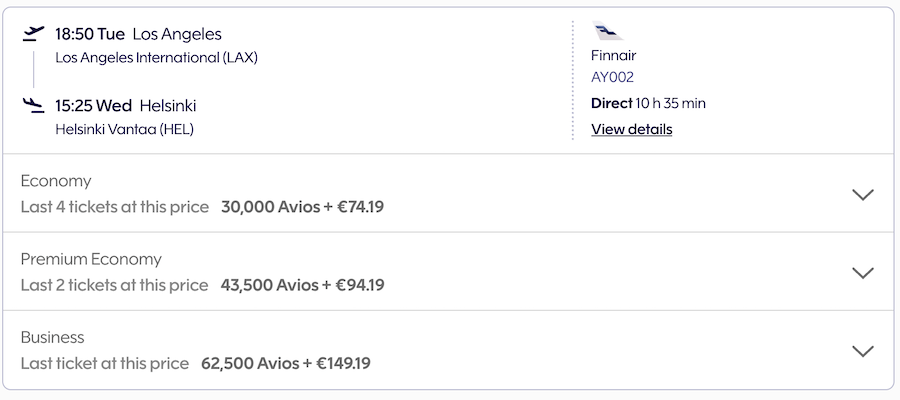The width and height of the screenshot is (900, 400).
Task: Select the Business fare row
Action: (448, 349)
